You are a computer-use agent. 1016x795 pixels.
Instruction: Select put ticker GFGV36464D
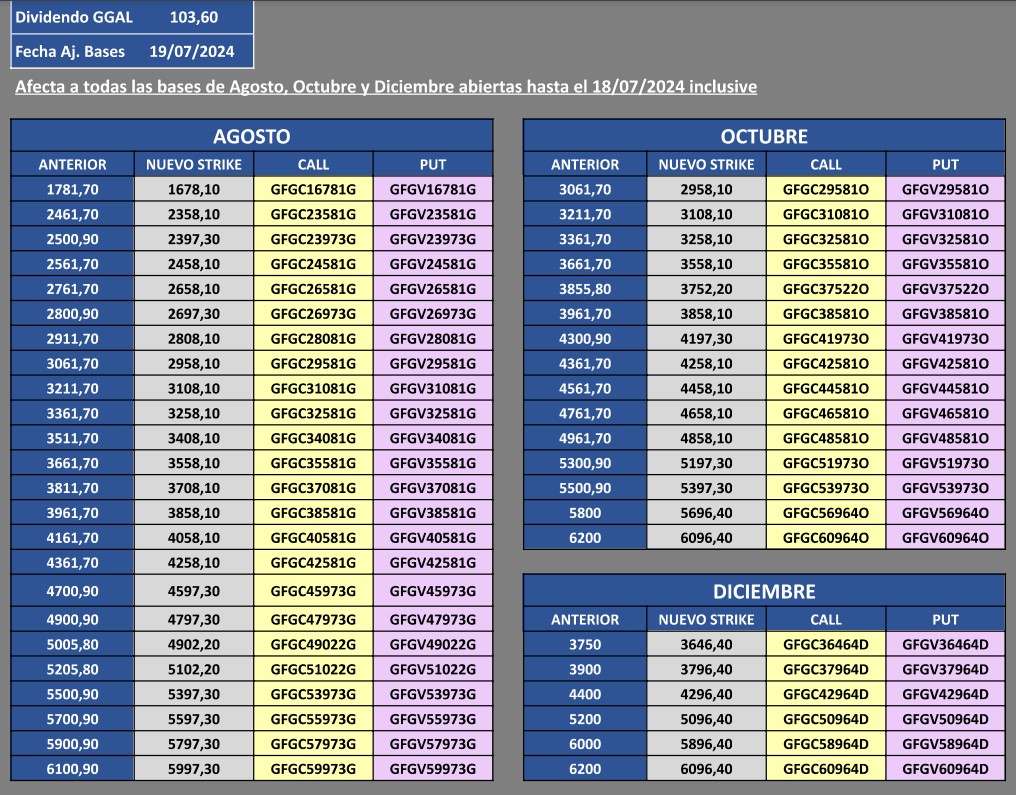pos(944,645)
